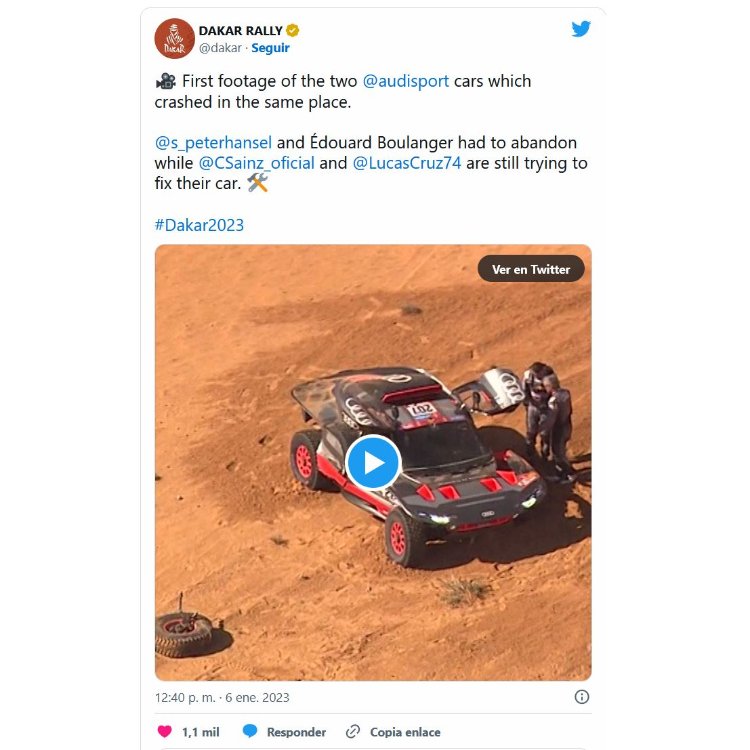Open the tweet info circle icon
Screen dimensions: 750x750
[582, 697]
